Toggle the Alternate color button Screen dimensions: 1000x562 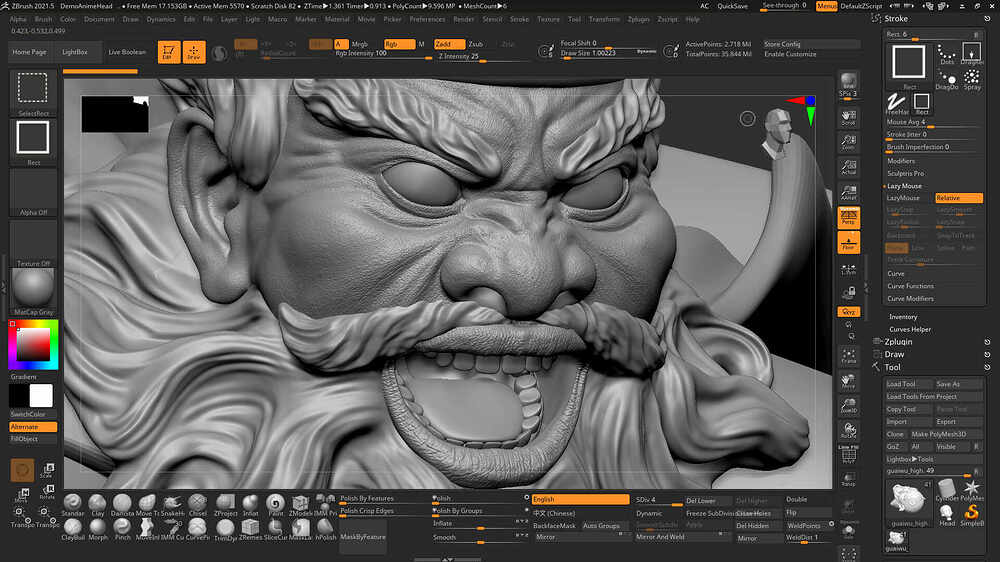[33, 427]
